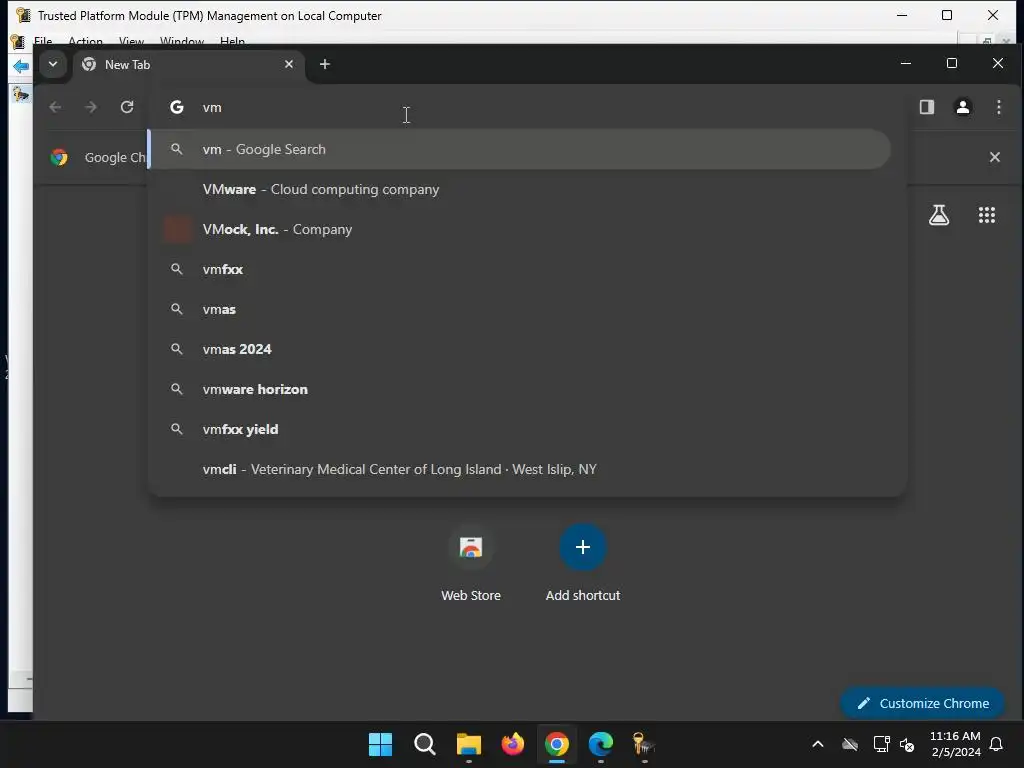
Task: Open Windows Start menu
Action: click(380, 744)
